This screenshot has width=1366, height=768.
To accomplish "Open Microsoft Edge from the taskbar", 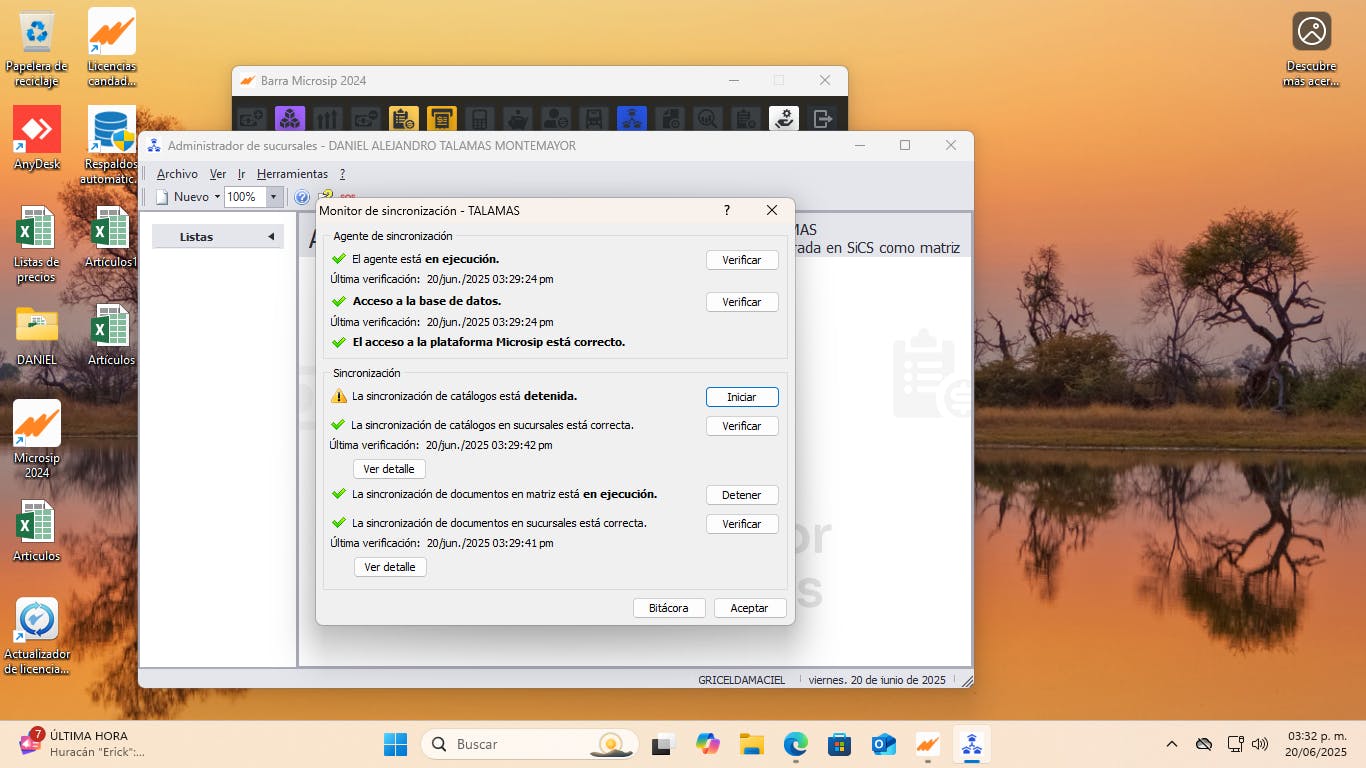I will click(x=796, y=744).
